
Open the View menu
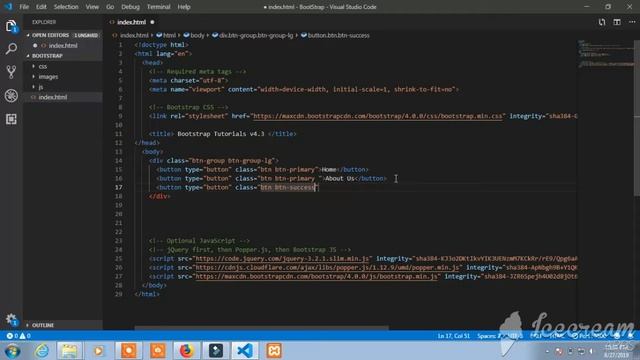[x=92, y=7]
